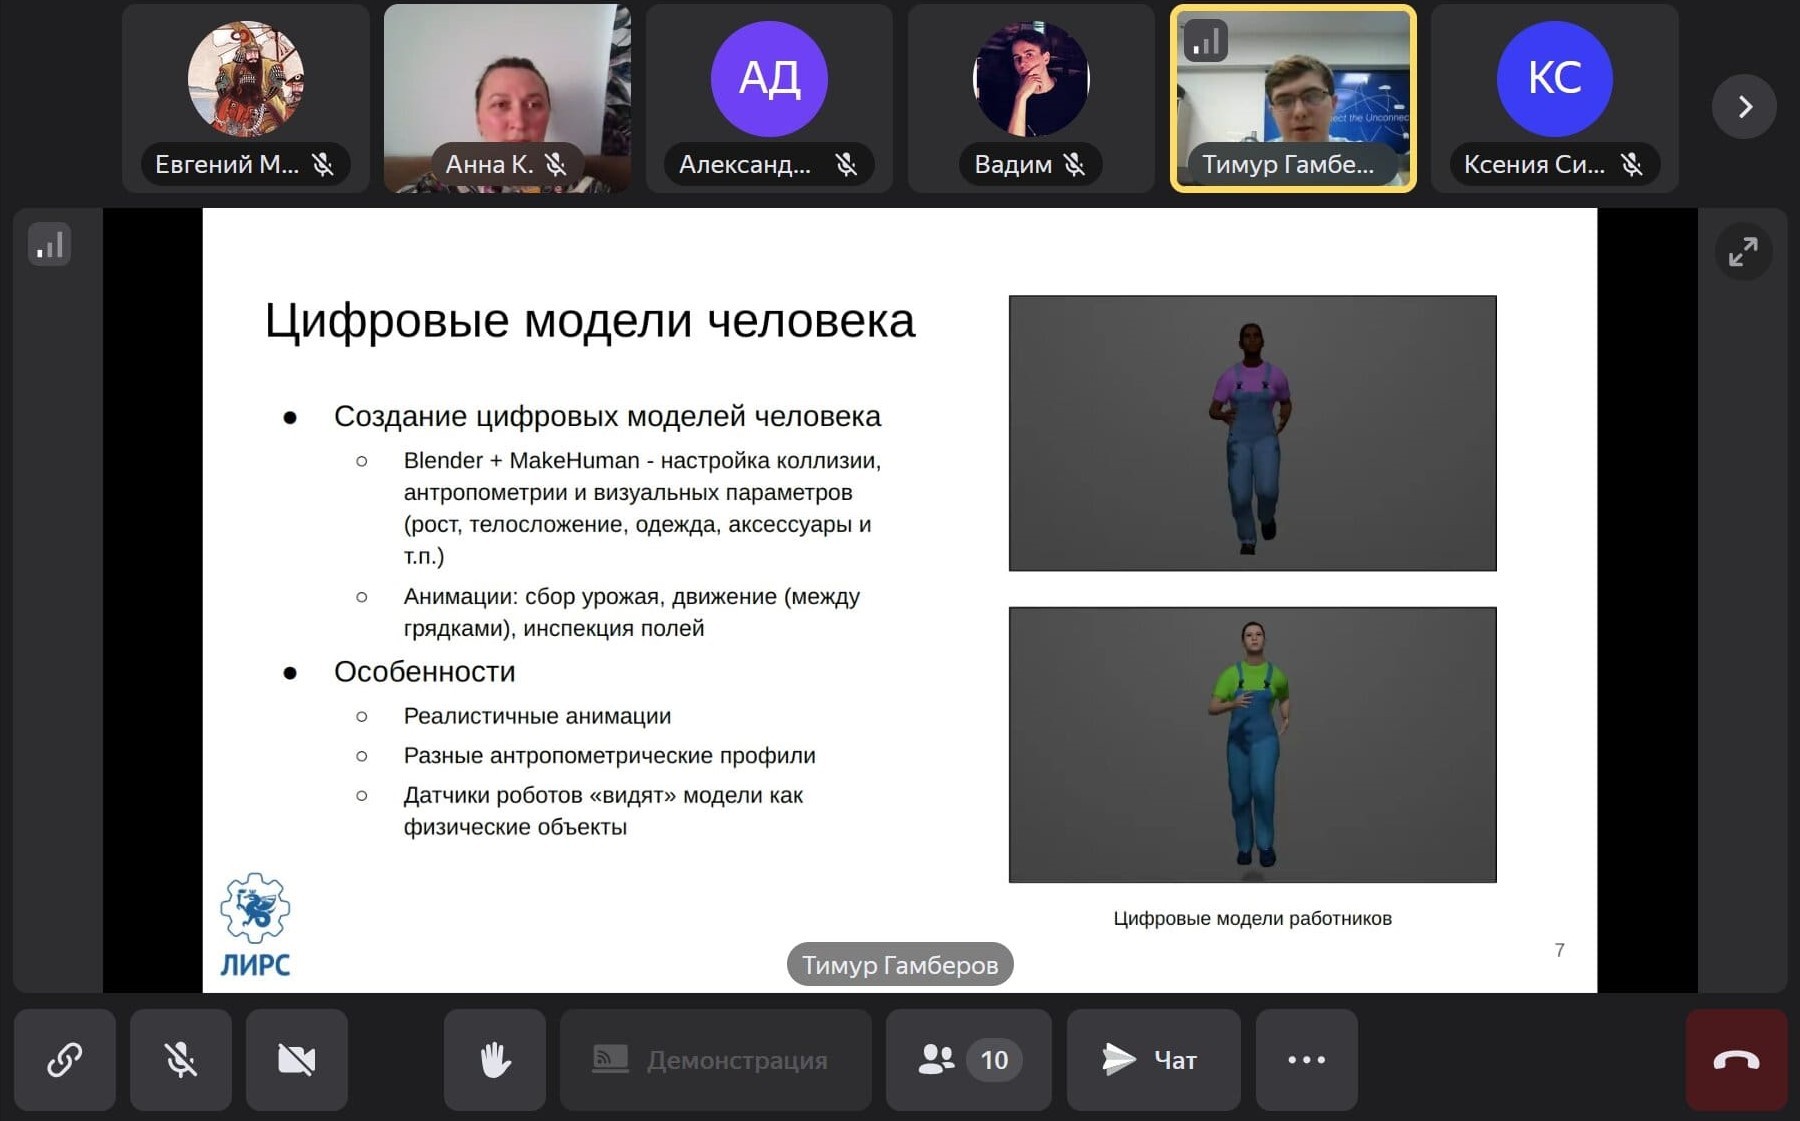This screenshot has height=1121, width=1800.
Task: Open the participants list showing 10
Action: (x=966, y=1060)
